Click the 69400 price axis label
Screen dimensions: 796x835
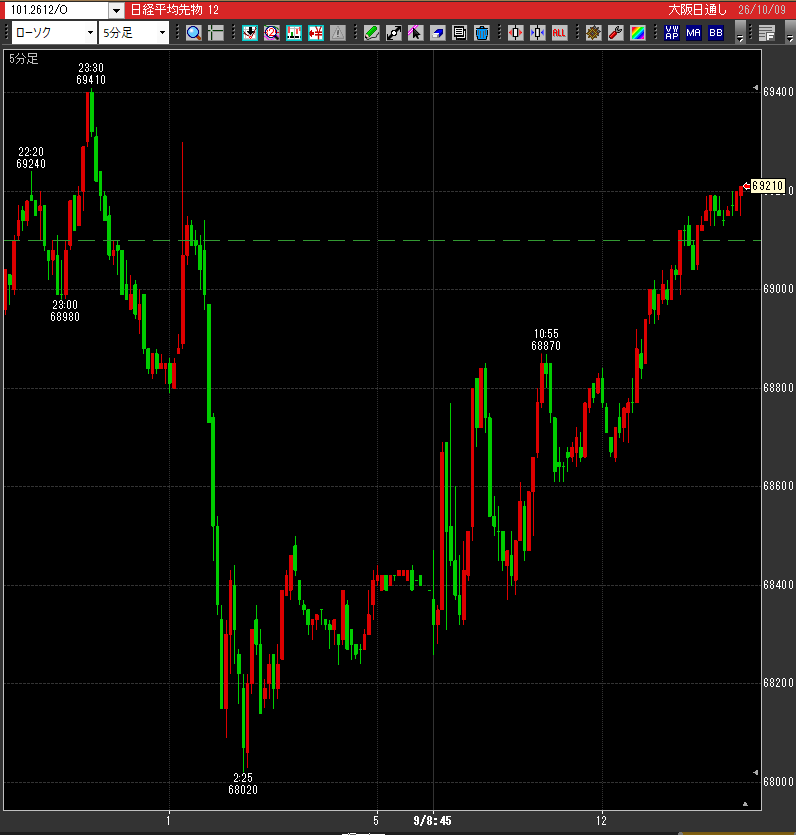coord(778,92)
